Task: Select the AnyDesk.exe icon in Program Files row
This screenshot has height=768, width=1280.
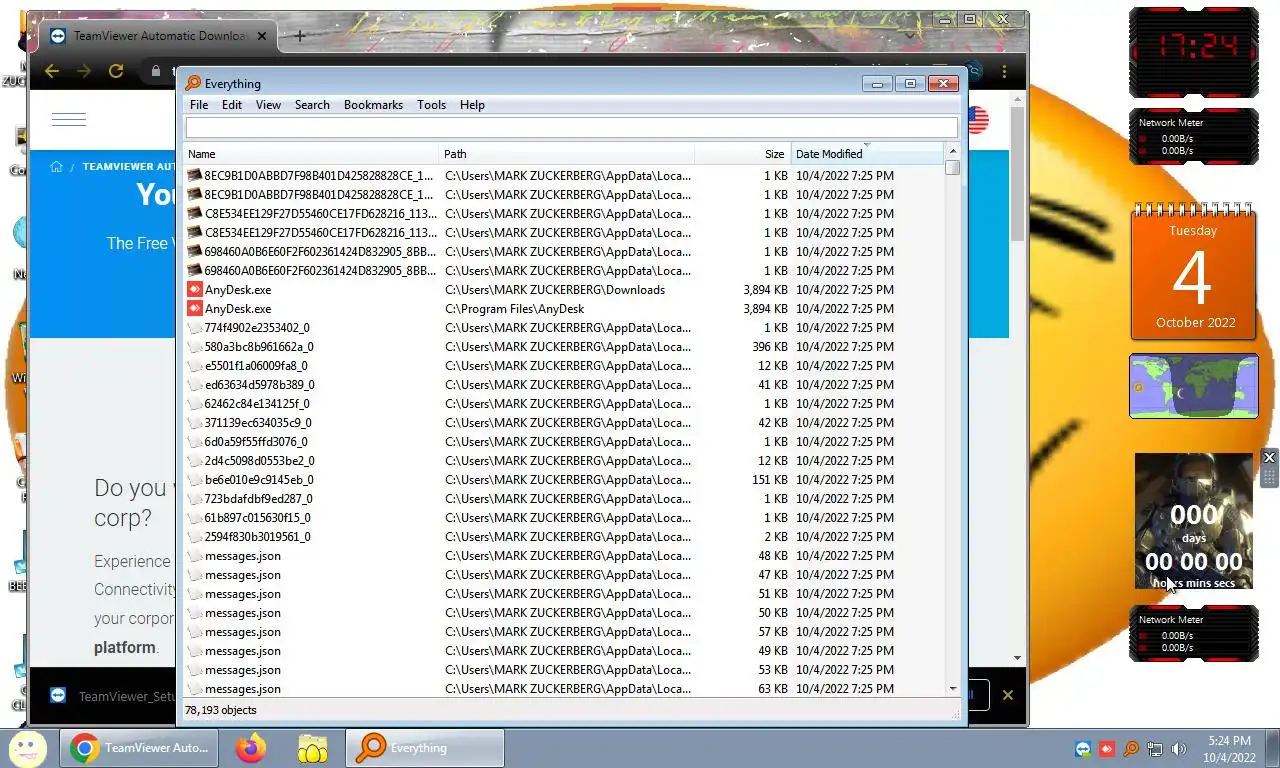Action: 195,309
